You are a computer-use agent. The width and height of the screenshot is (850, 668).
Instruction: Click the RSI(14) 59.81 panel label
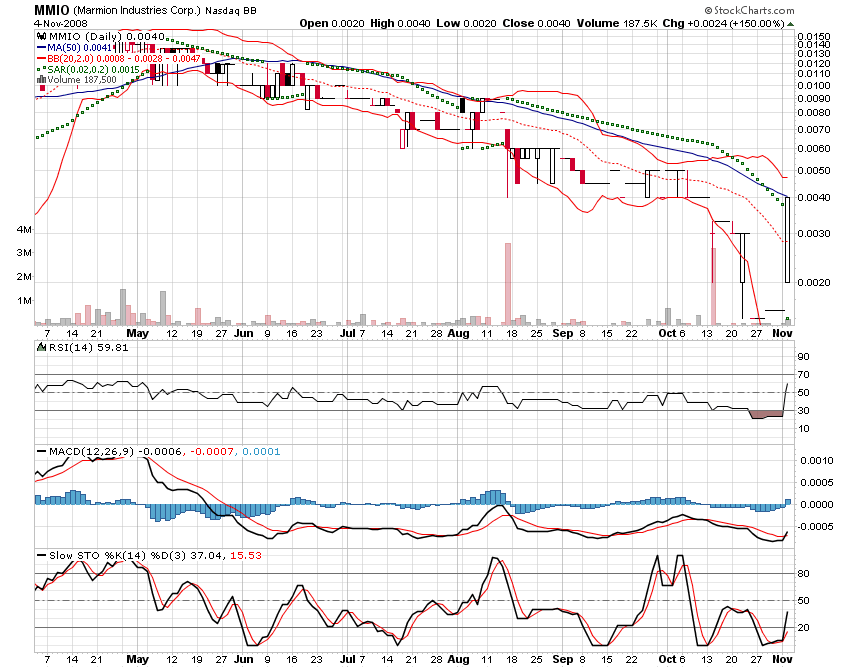(88, 348)
